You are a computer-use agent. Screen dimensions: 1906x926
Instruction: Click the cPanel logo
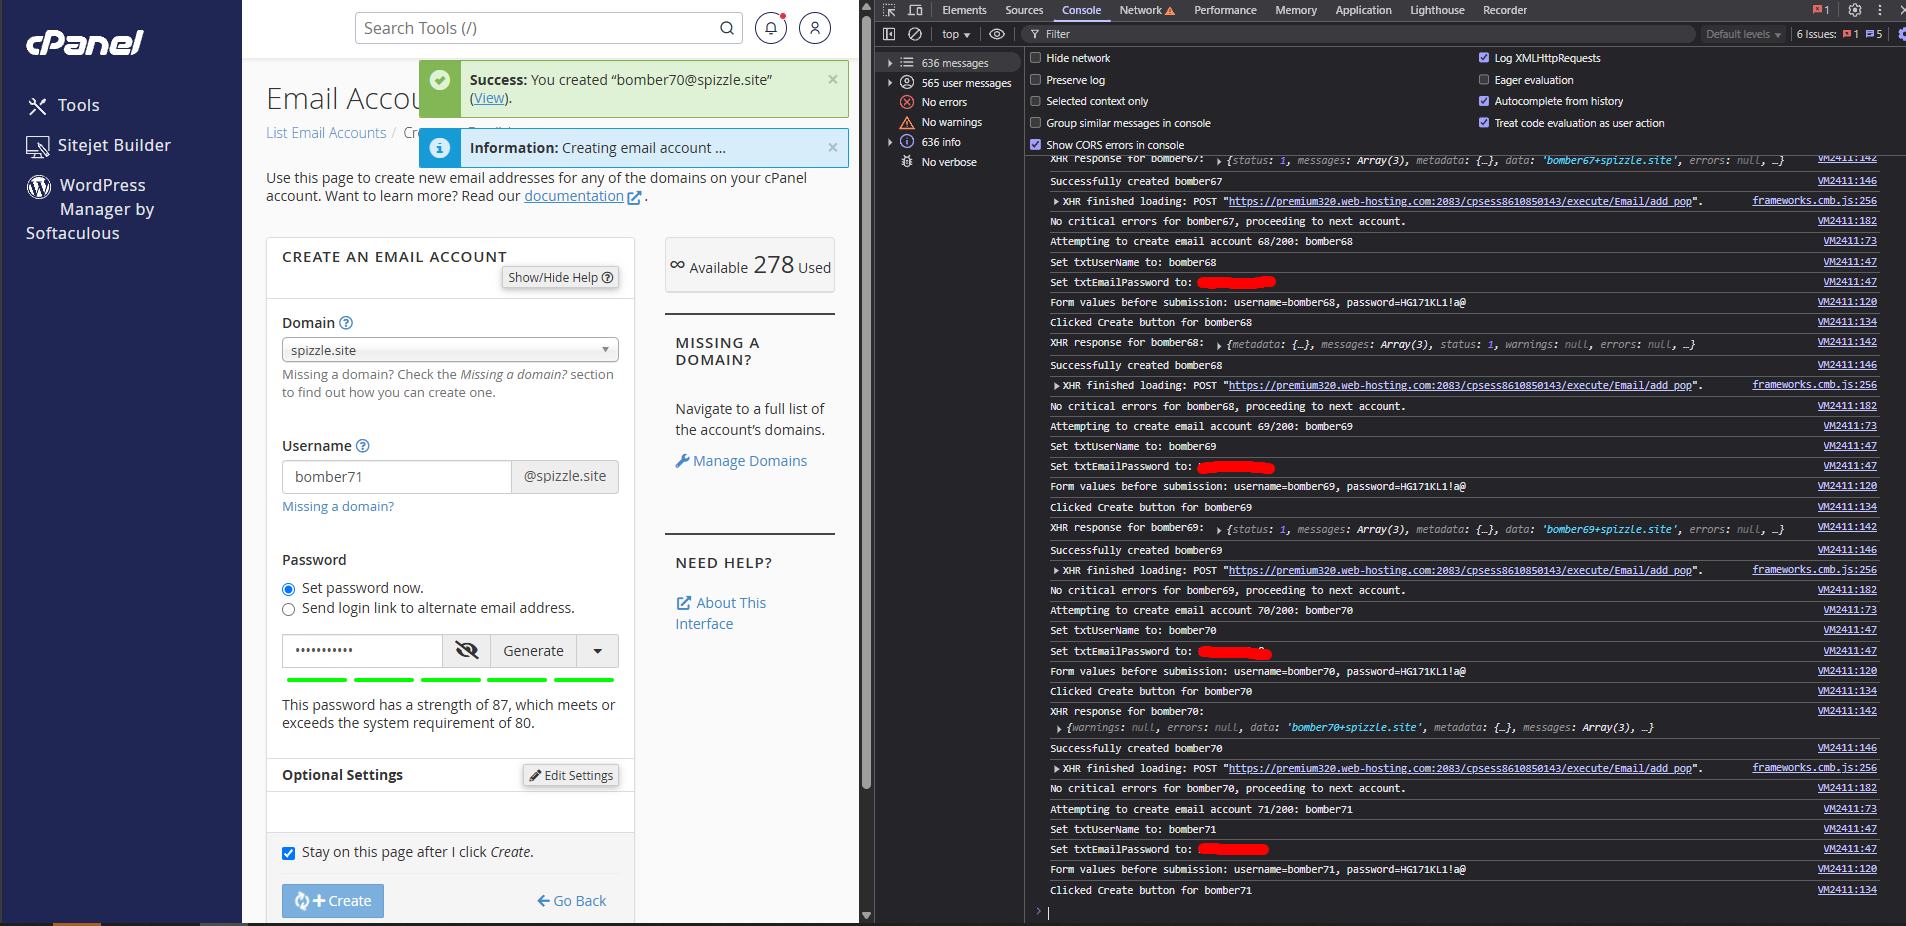(85, 42)
